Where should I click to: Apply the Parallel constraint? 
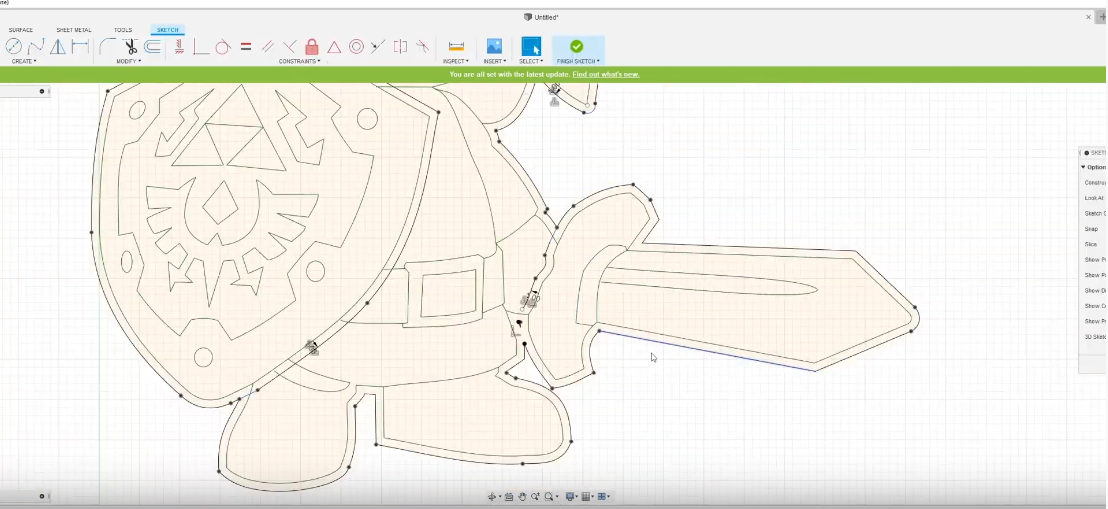click(268, 47)
